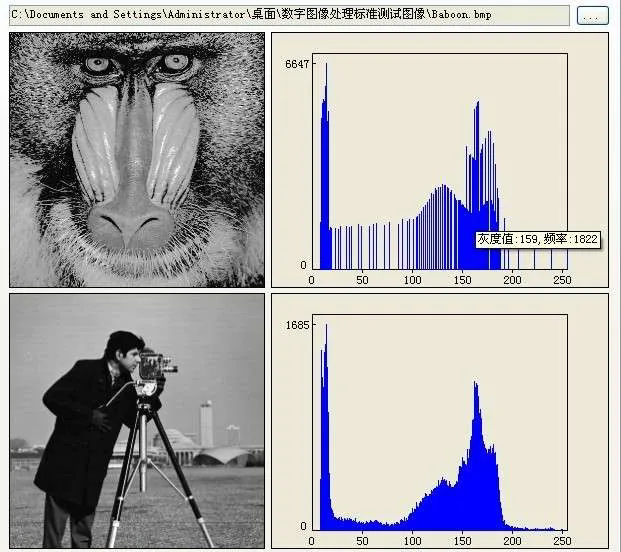
Task: Select the cameraman image thumbnail
Action: pos(137,420)
